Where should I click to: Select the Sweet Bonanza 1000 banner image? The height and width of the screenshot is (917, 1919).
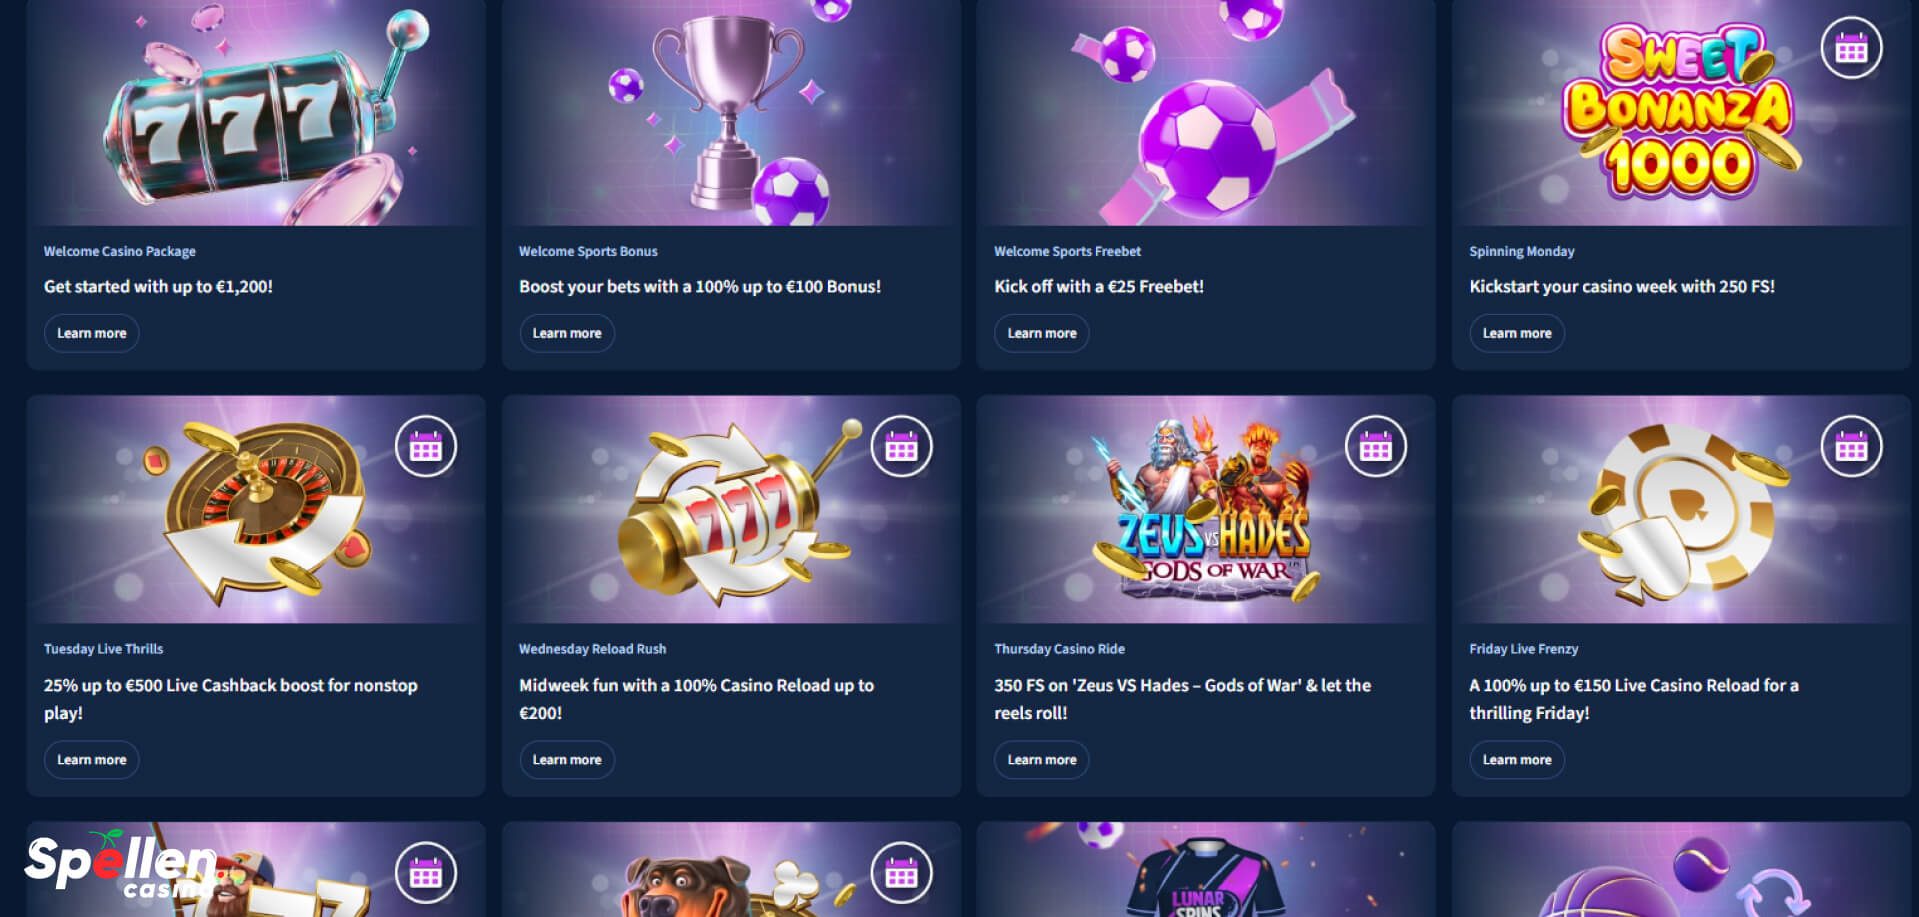(x=1681, y=112)
